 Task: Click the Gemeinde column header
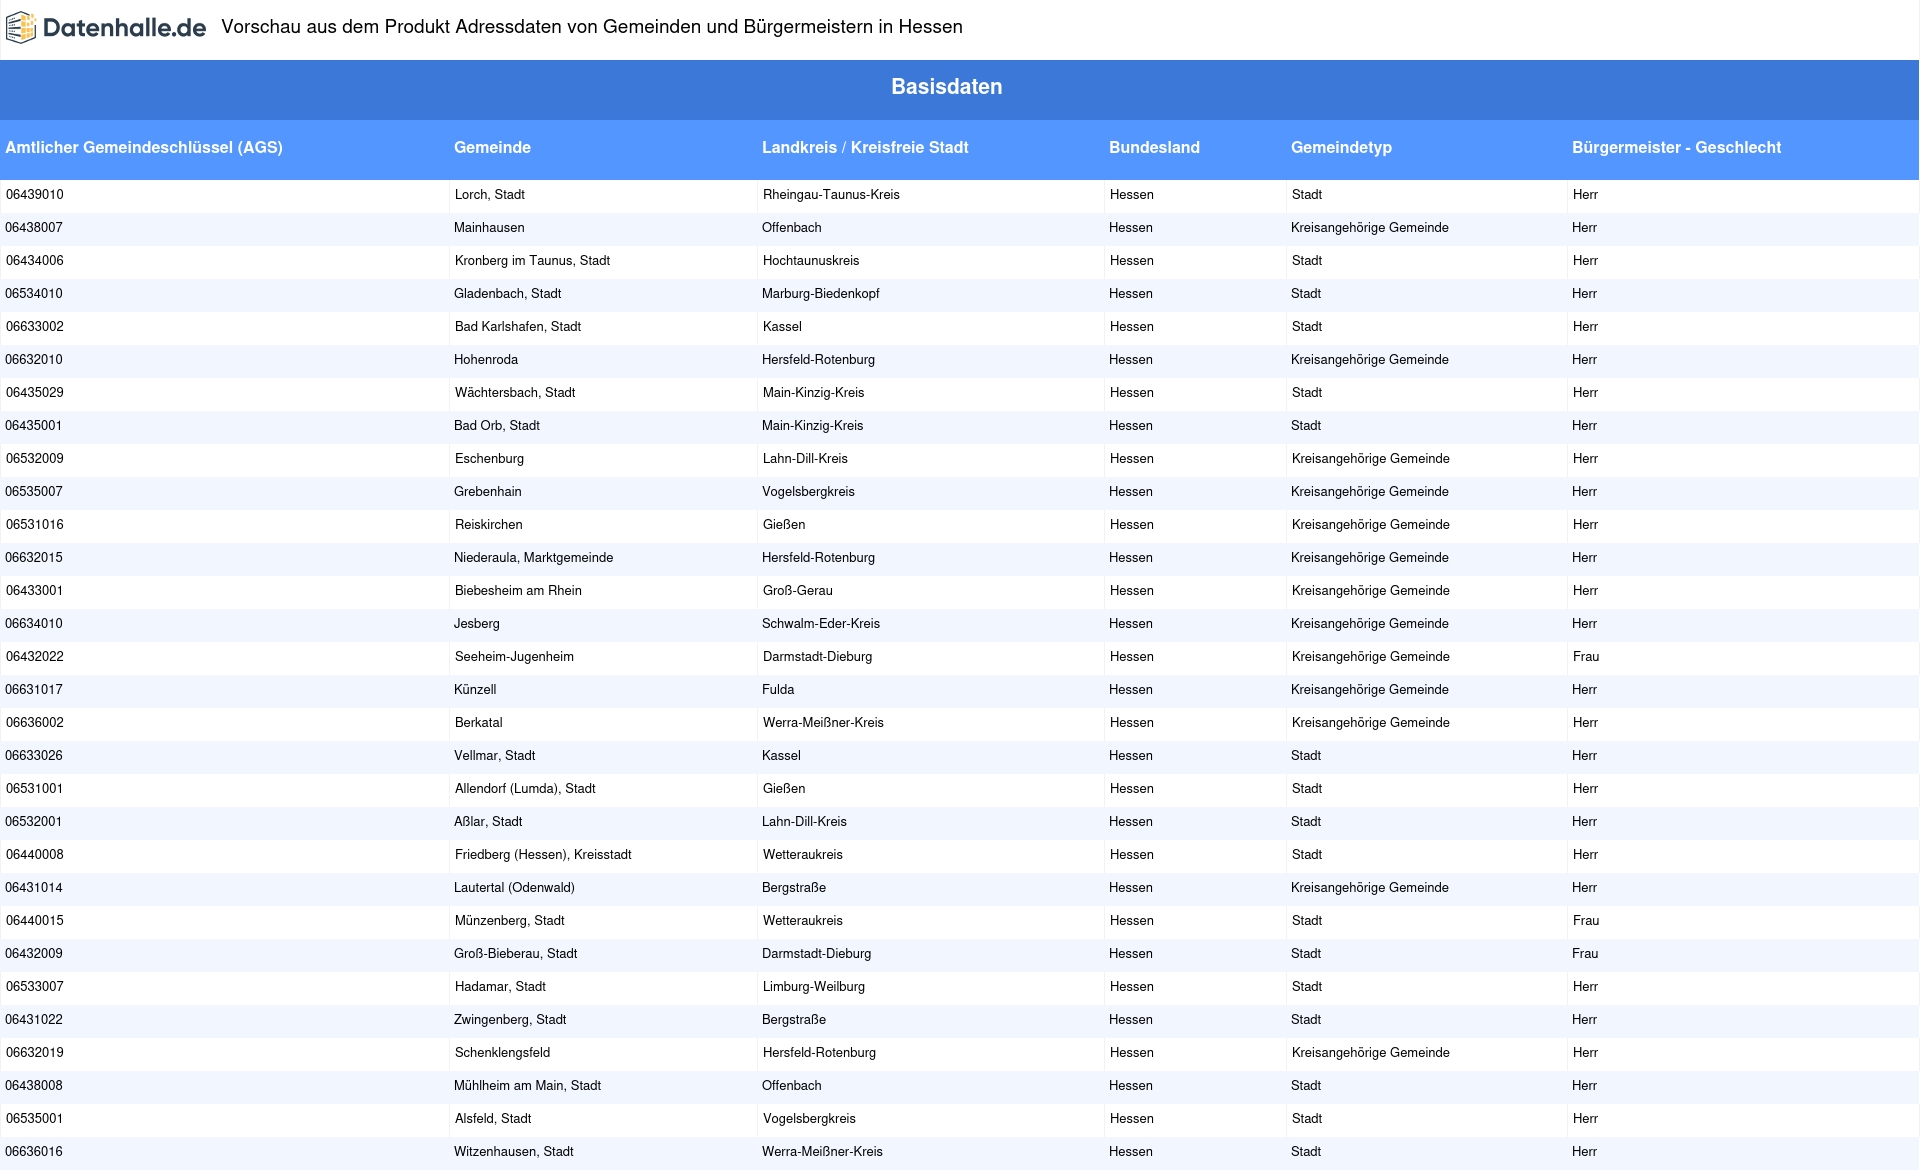click(x=492, y=148)
